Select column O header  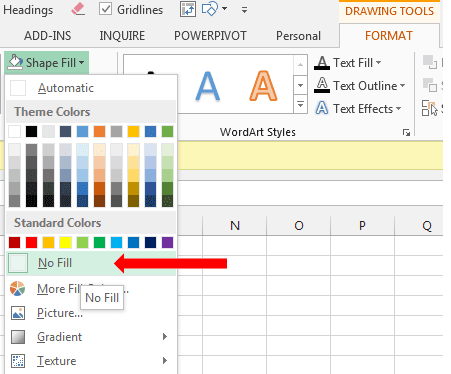299,226
